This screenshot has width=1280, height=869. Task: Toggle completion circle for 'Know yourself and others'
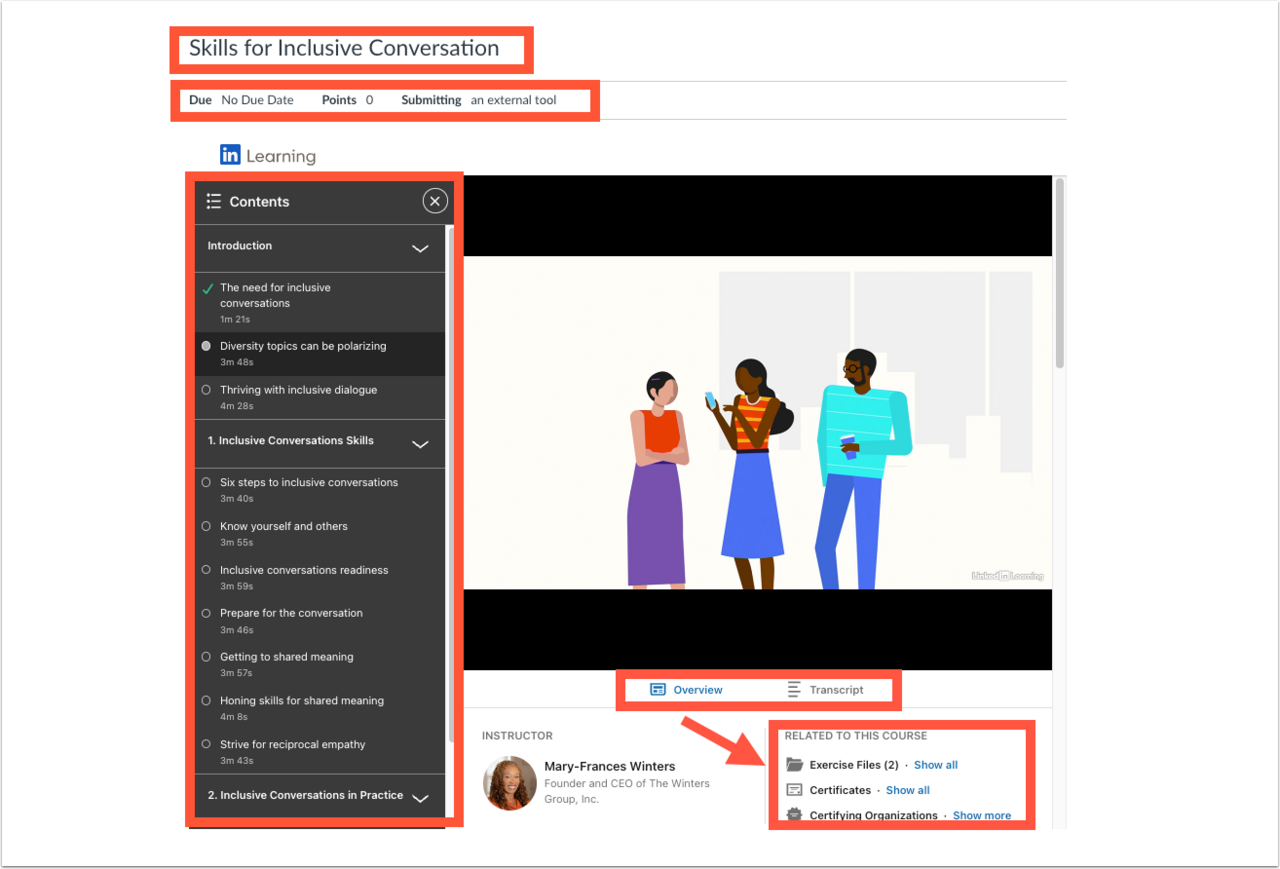click(206, 526)
